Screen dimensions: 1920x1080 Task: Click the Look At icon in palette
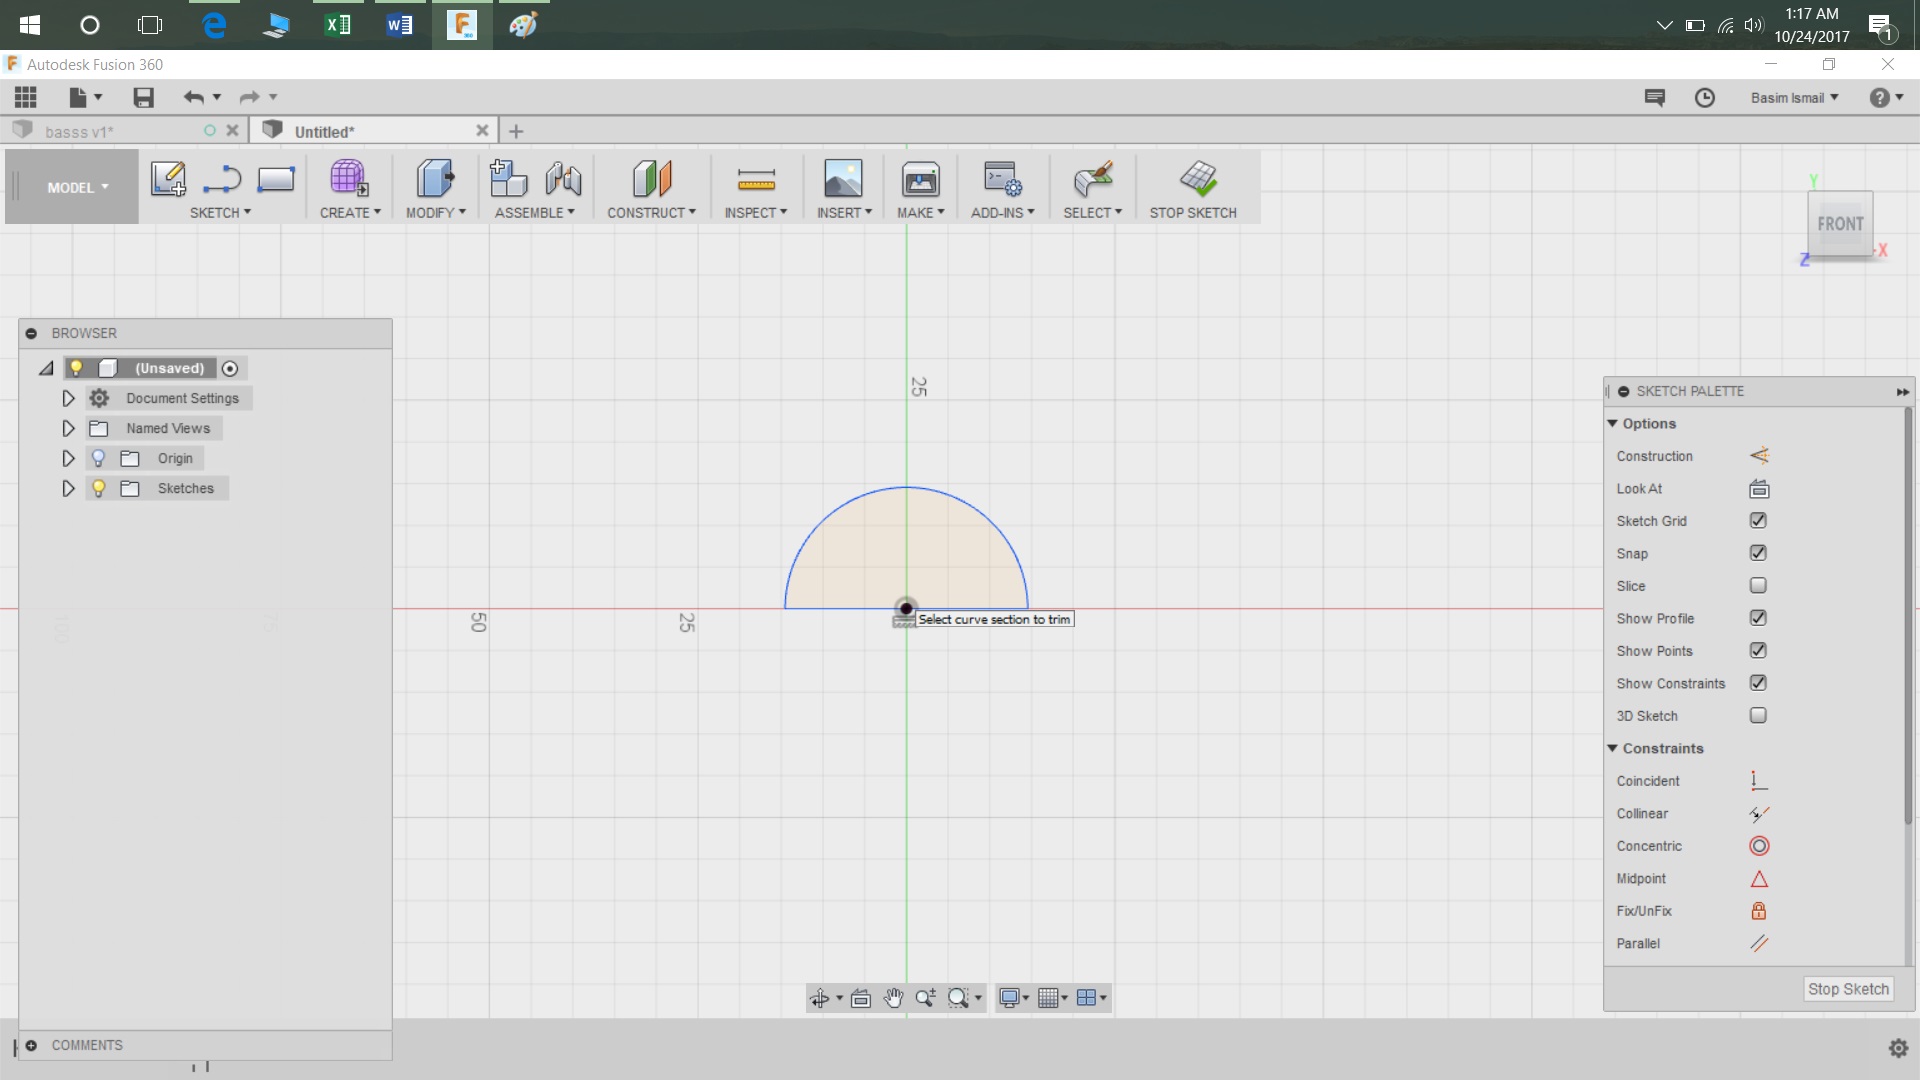[x=1759, y=489]
